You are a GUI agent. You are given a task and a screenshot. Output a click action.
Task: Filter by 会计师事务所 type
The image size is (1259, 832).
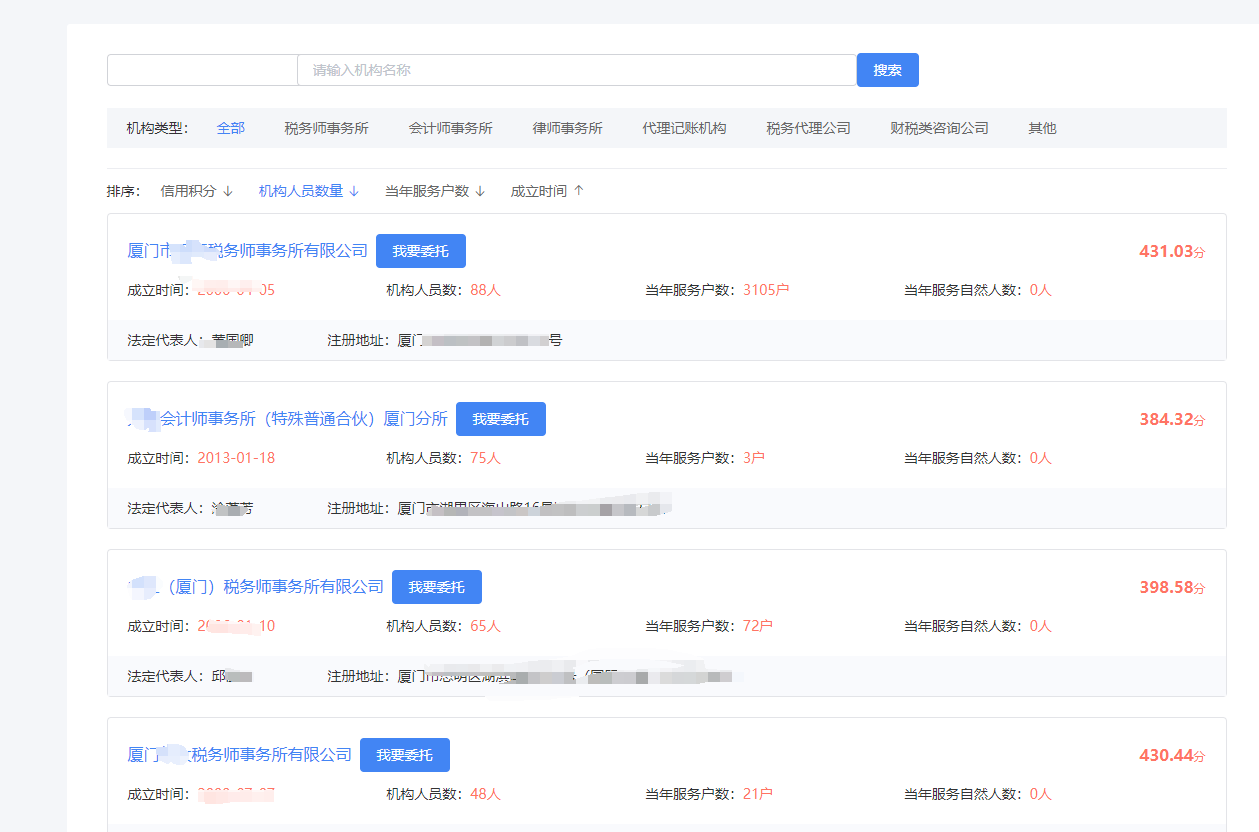[450, 128]
